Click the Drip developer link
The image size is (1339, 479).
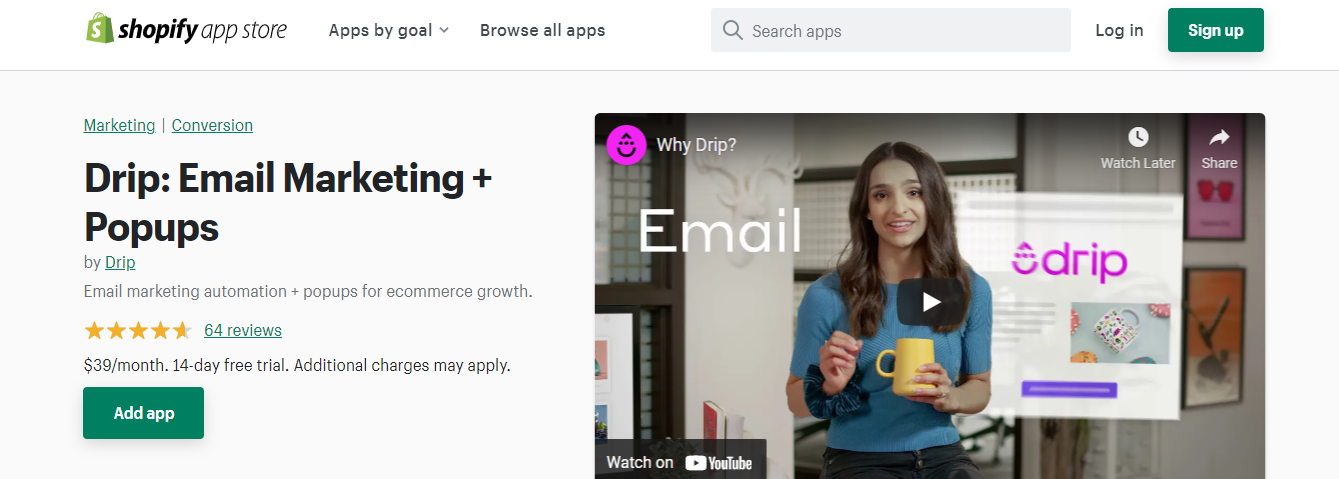point(120,262)
